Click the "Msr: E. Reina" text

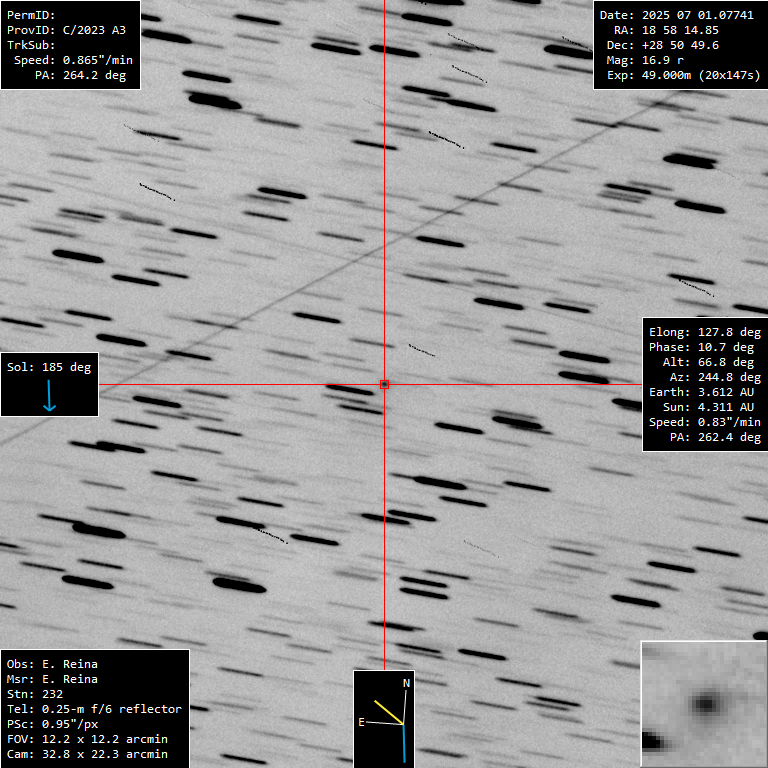pos(52,679)
